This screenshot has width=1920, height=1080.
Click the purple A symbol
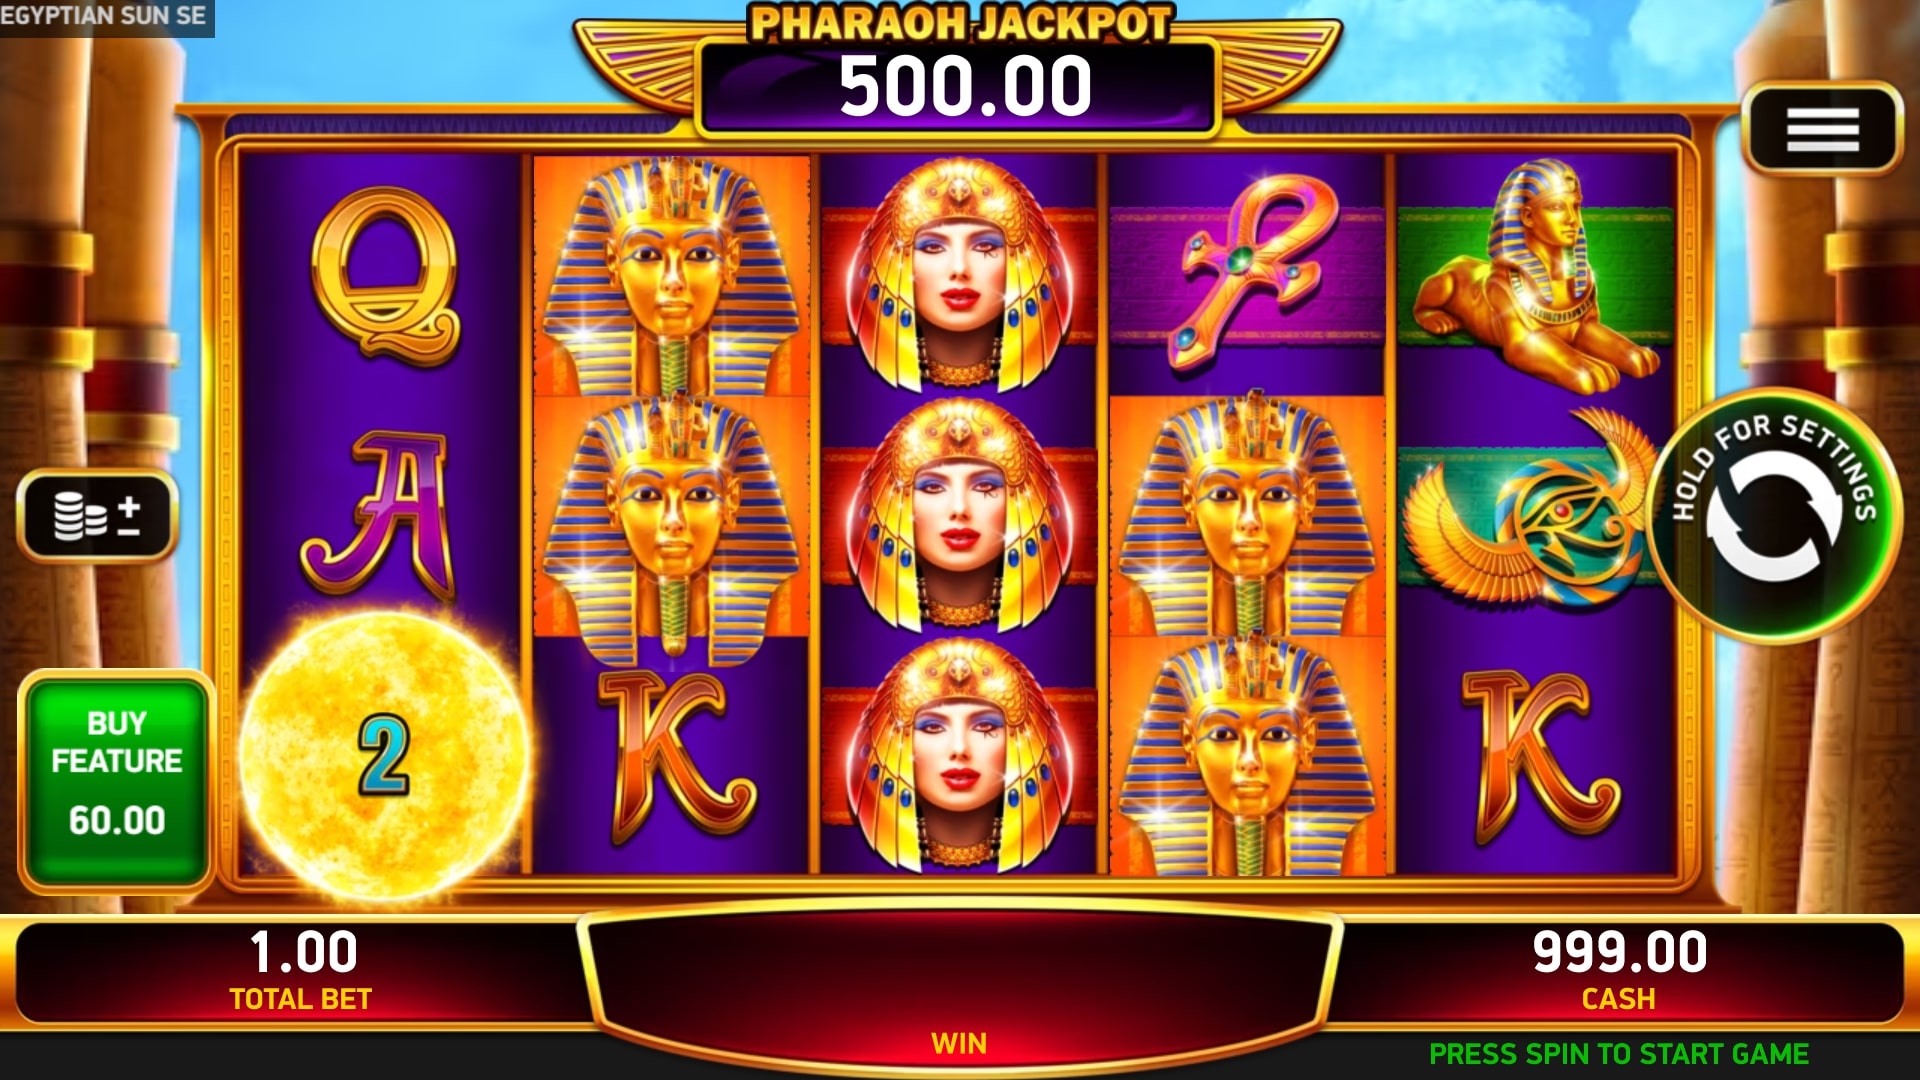[x=381, y=515]
